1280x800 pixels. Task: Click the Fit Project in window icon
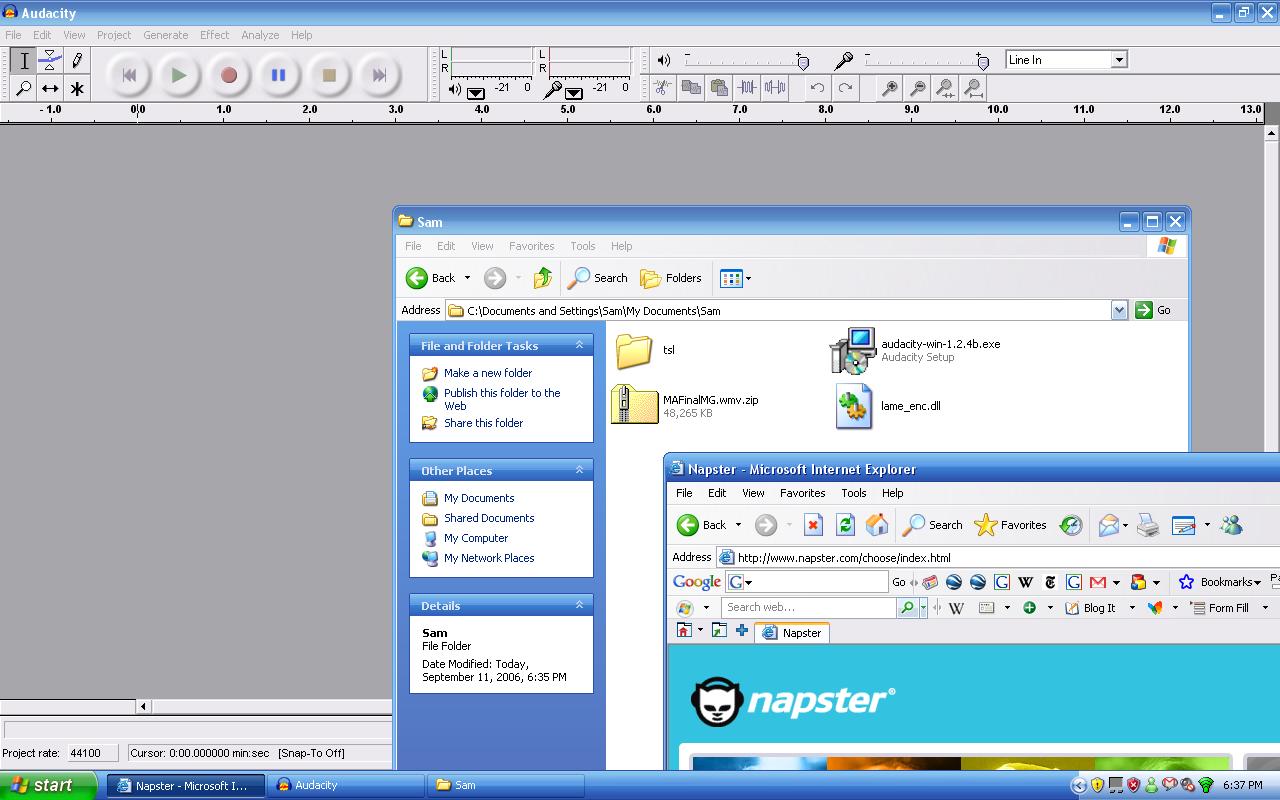point(973,88)
